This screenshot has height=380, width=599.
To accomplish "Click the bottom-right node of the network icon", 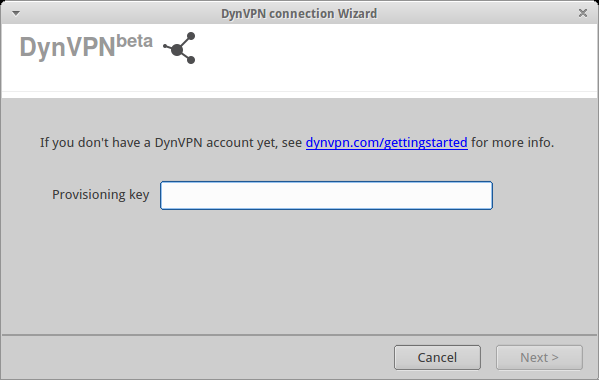I will pyautogui.click(x=191, y=60).
